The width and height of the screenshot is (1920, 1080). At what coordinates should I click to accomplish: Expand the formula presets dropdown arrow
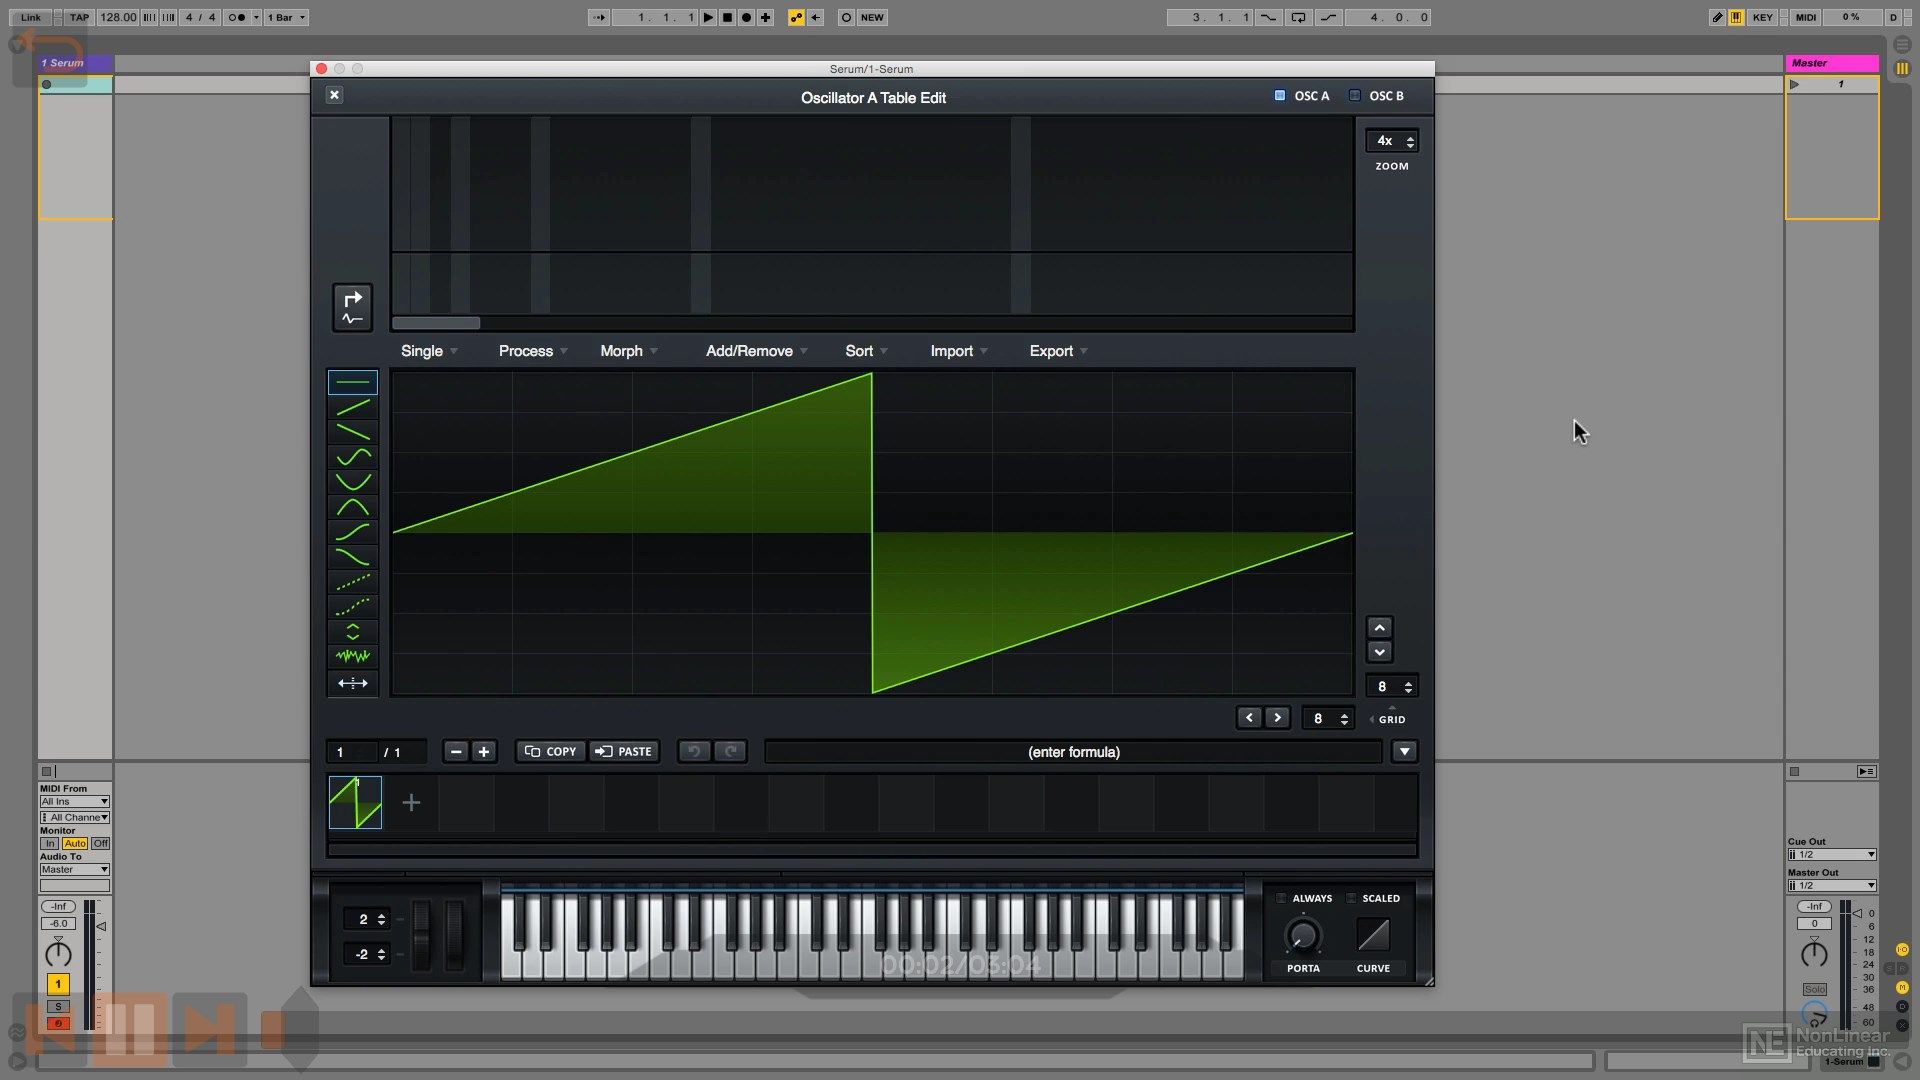1405,751
